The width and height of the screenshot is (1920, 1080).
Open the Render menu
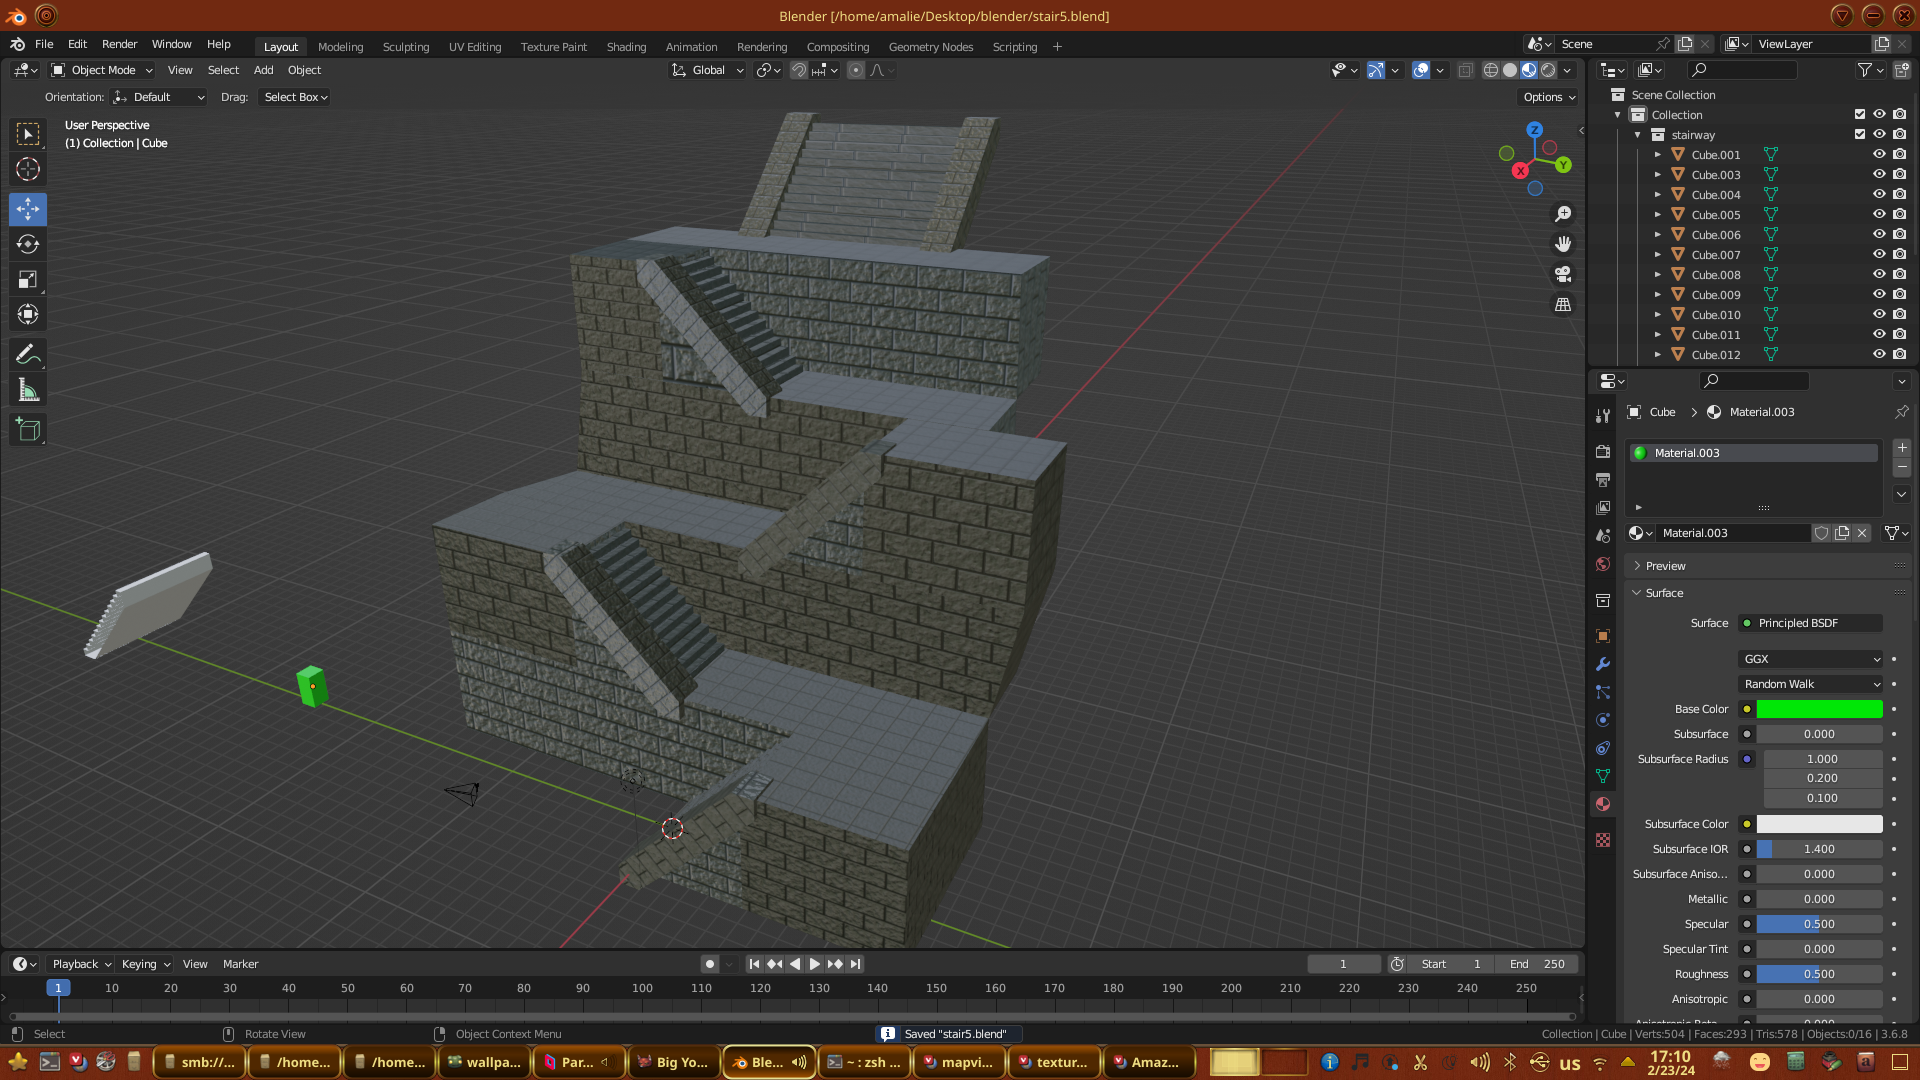click(x=119, y=44)
